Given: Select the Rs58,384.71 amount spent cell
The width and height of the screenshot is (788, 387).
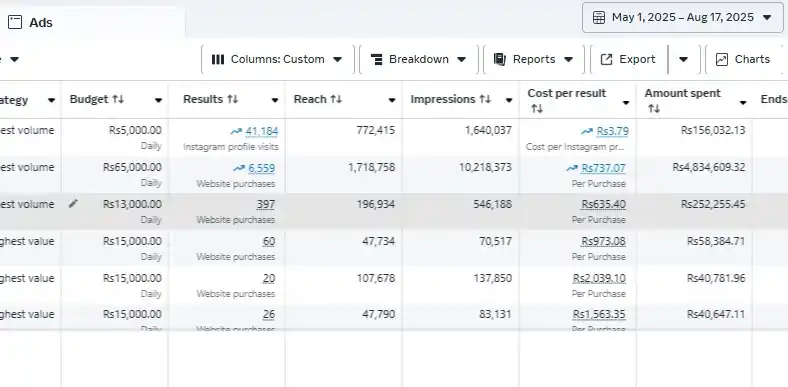Looking at the screenshot, I should (x=695, y=248).
